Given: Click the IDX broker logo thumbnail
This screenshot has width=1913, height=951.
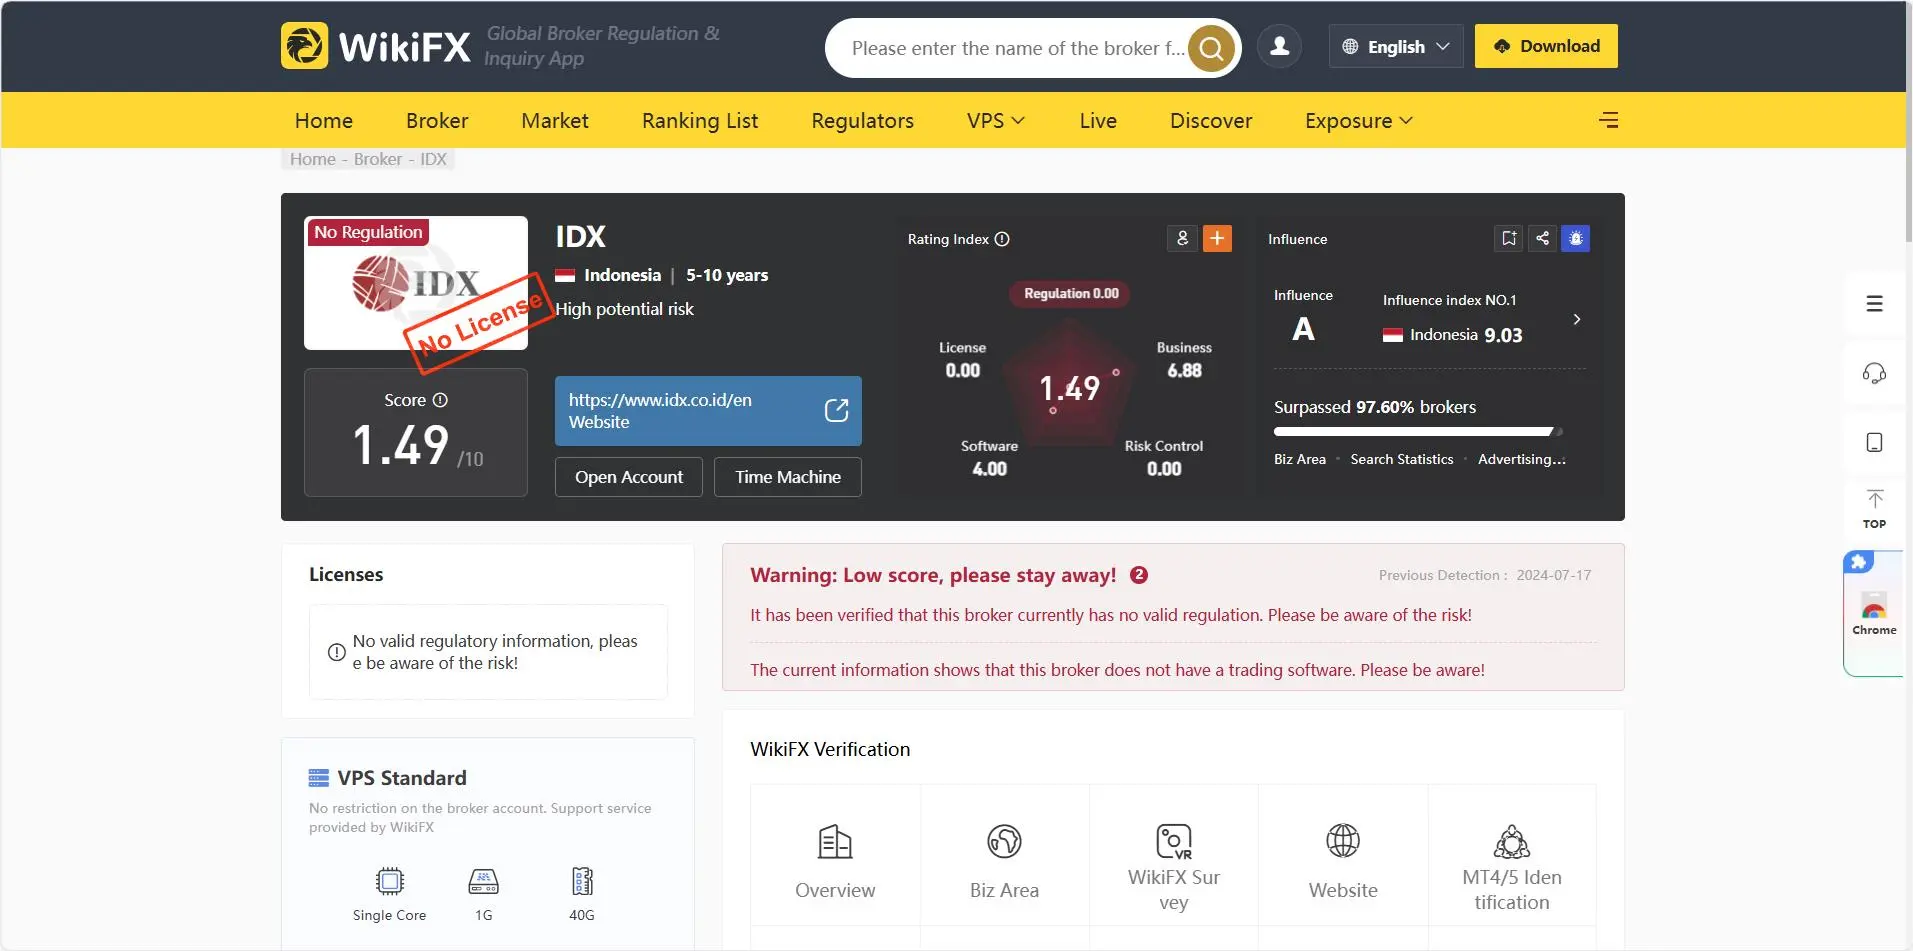Looking at the screenshot, I should 416,283.
